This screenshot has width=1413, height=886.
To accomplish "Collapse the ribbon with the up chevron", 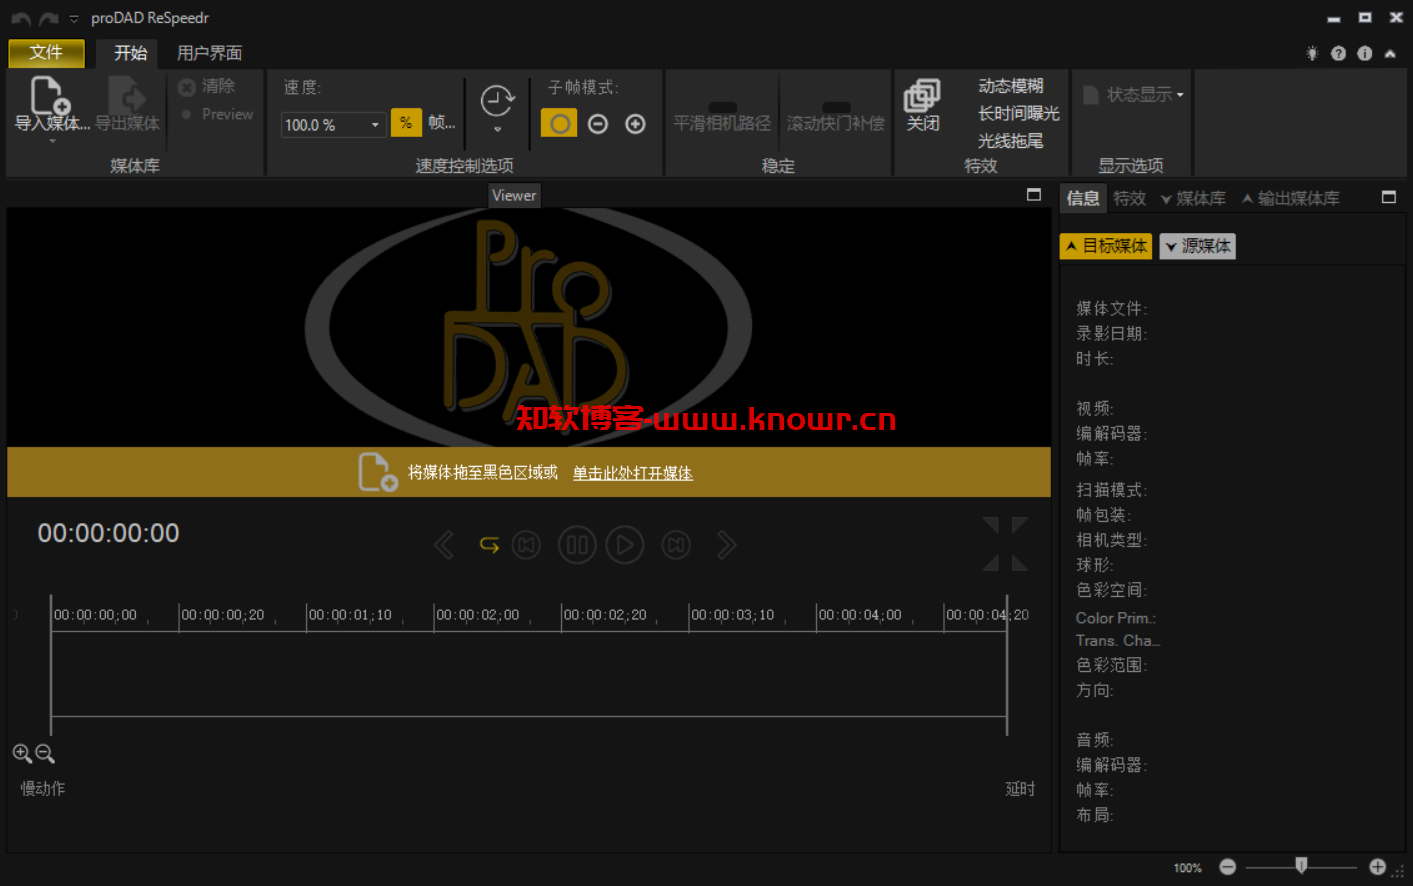I will tap(1390, 54).
